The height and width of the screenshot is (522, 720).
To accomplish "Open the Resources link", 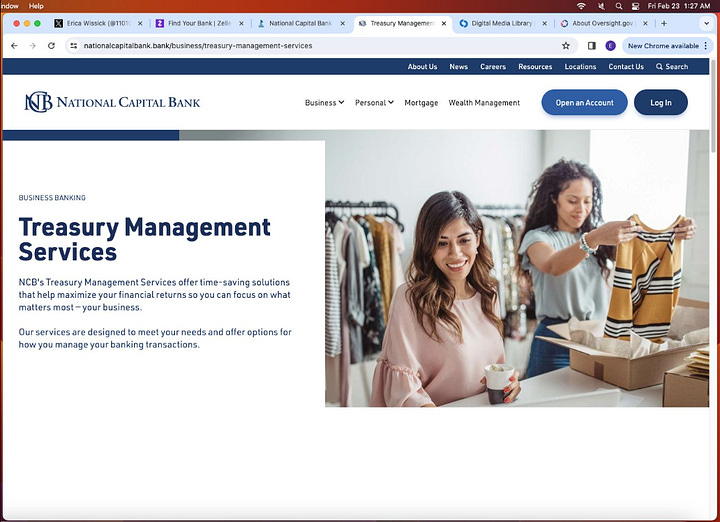I will coord(535,67).
